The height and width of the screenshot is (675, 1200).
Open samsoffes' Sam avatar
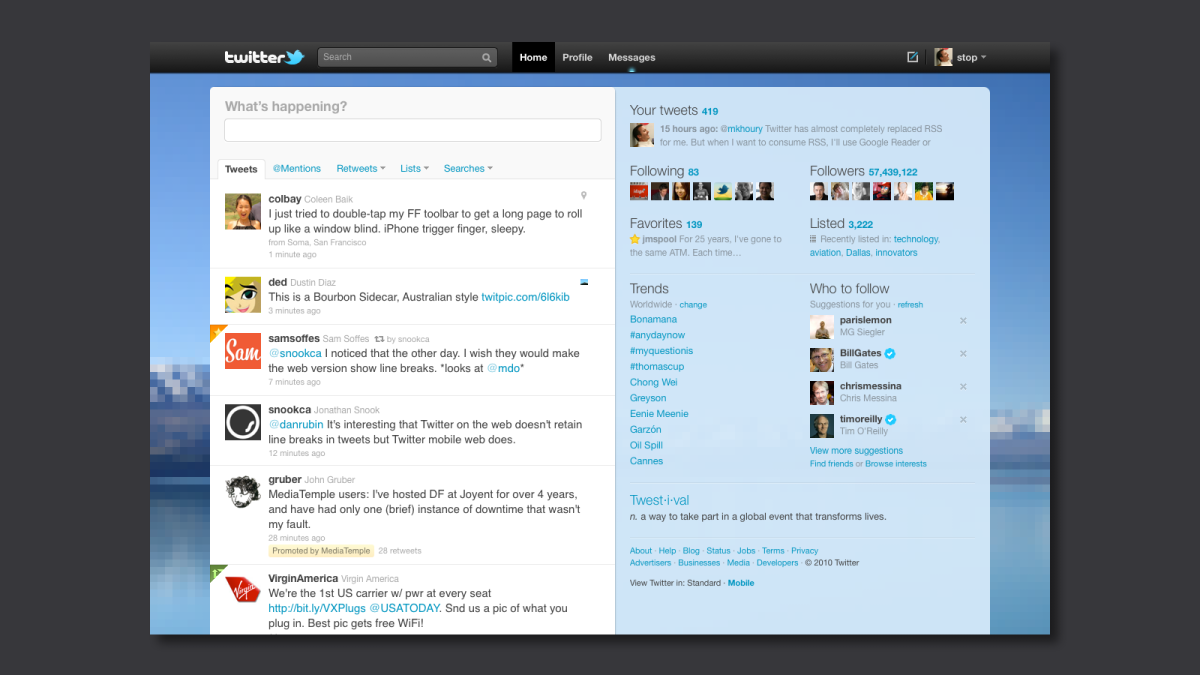point(243,351)
